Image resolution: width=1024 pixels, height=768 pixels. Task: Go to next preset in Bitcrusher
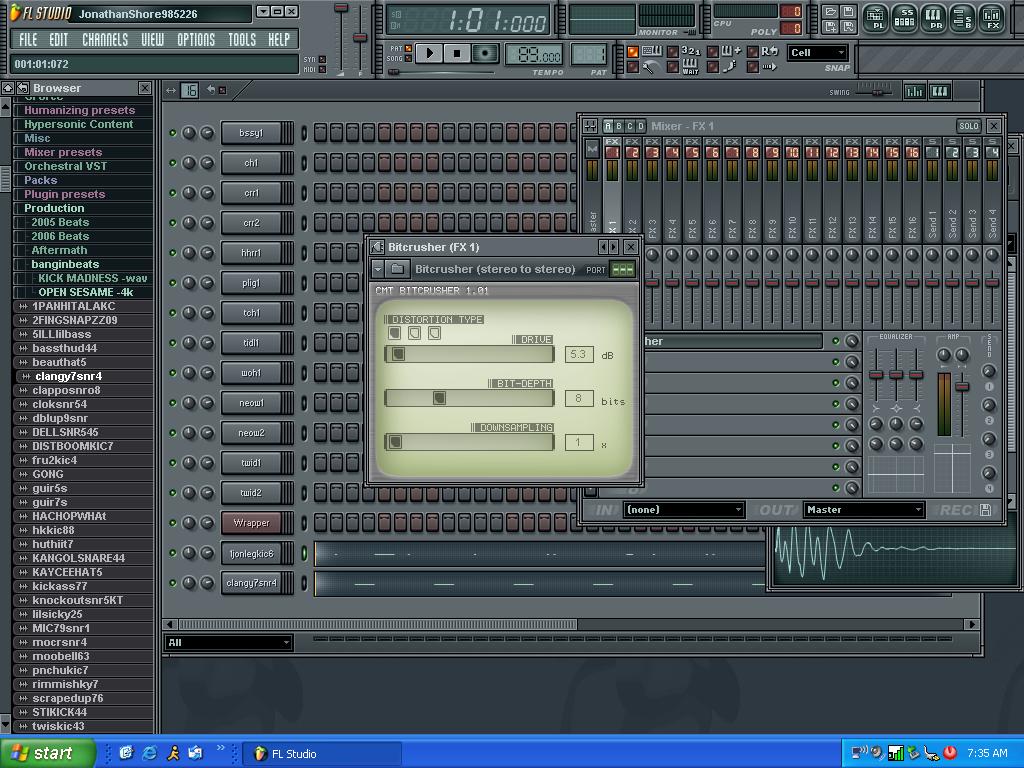coord(613,247)
